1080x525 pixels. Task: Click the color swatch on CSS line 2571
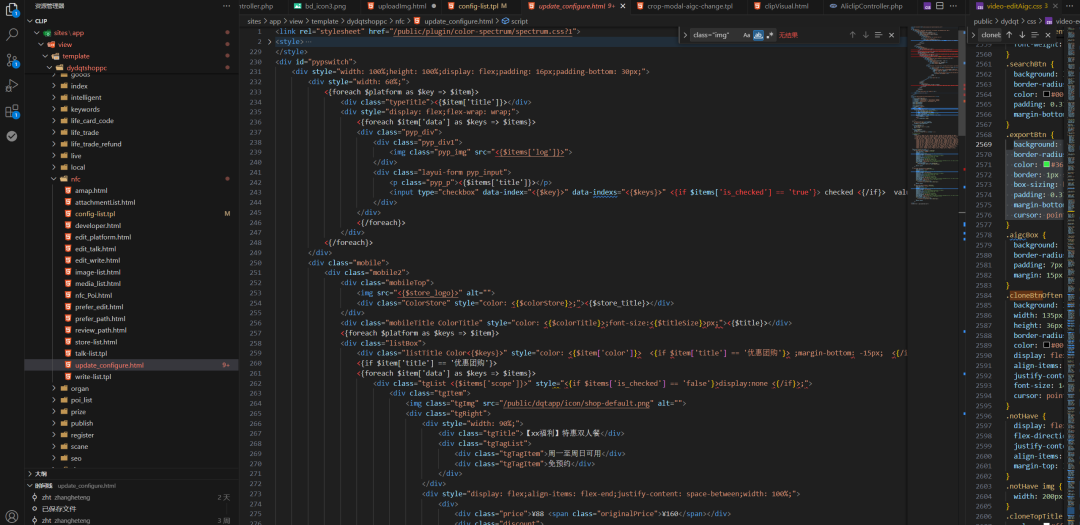pyautogui.click(x=1046, y=165)
